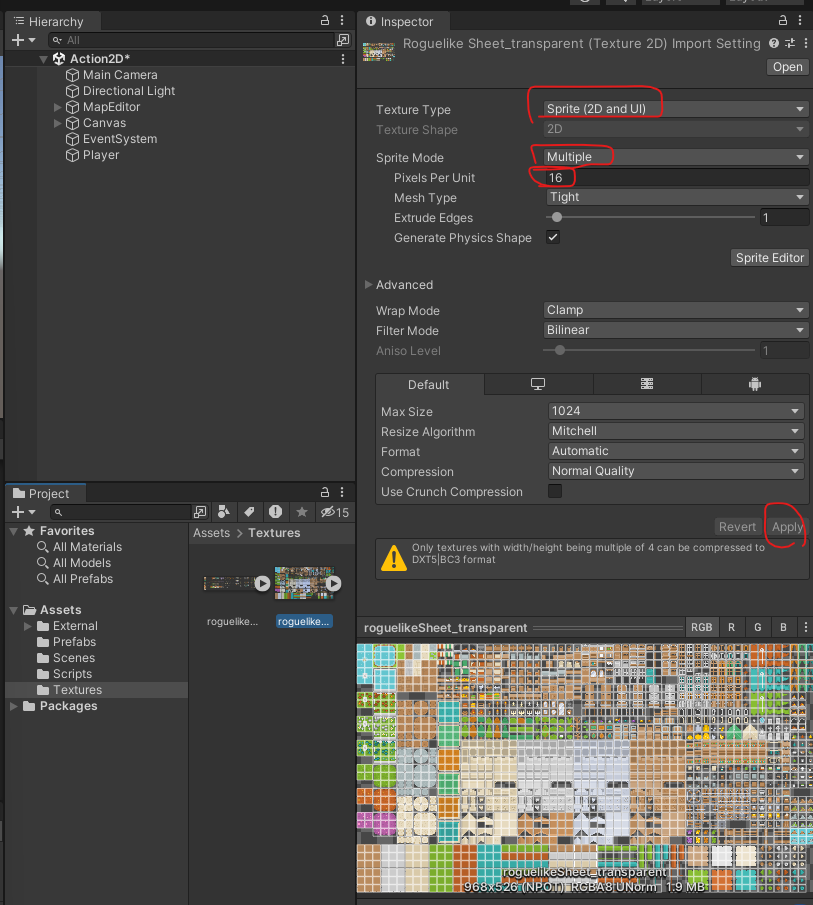Expand the sprites of second roguelike thumbnail
The image size is (813, 905).
[334, 584]
